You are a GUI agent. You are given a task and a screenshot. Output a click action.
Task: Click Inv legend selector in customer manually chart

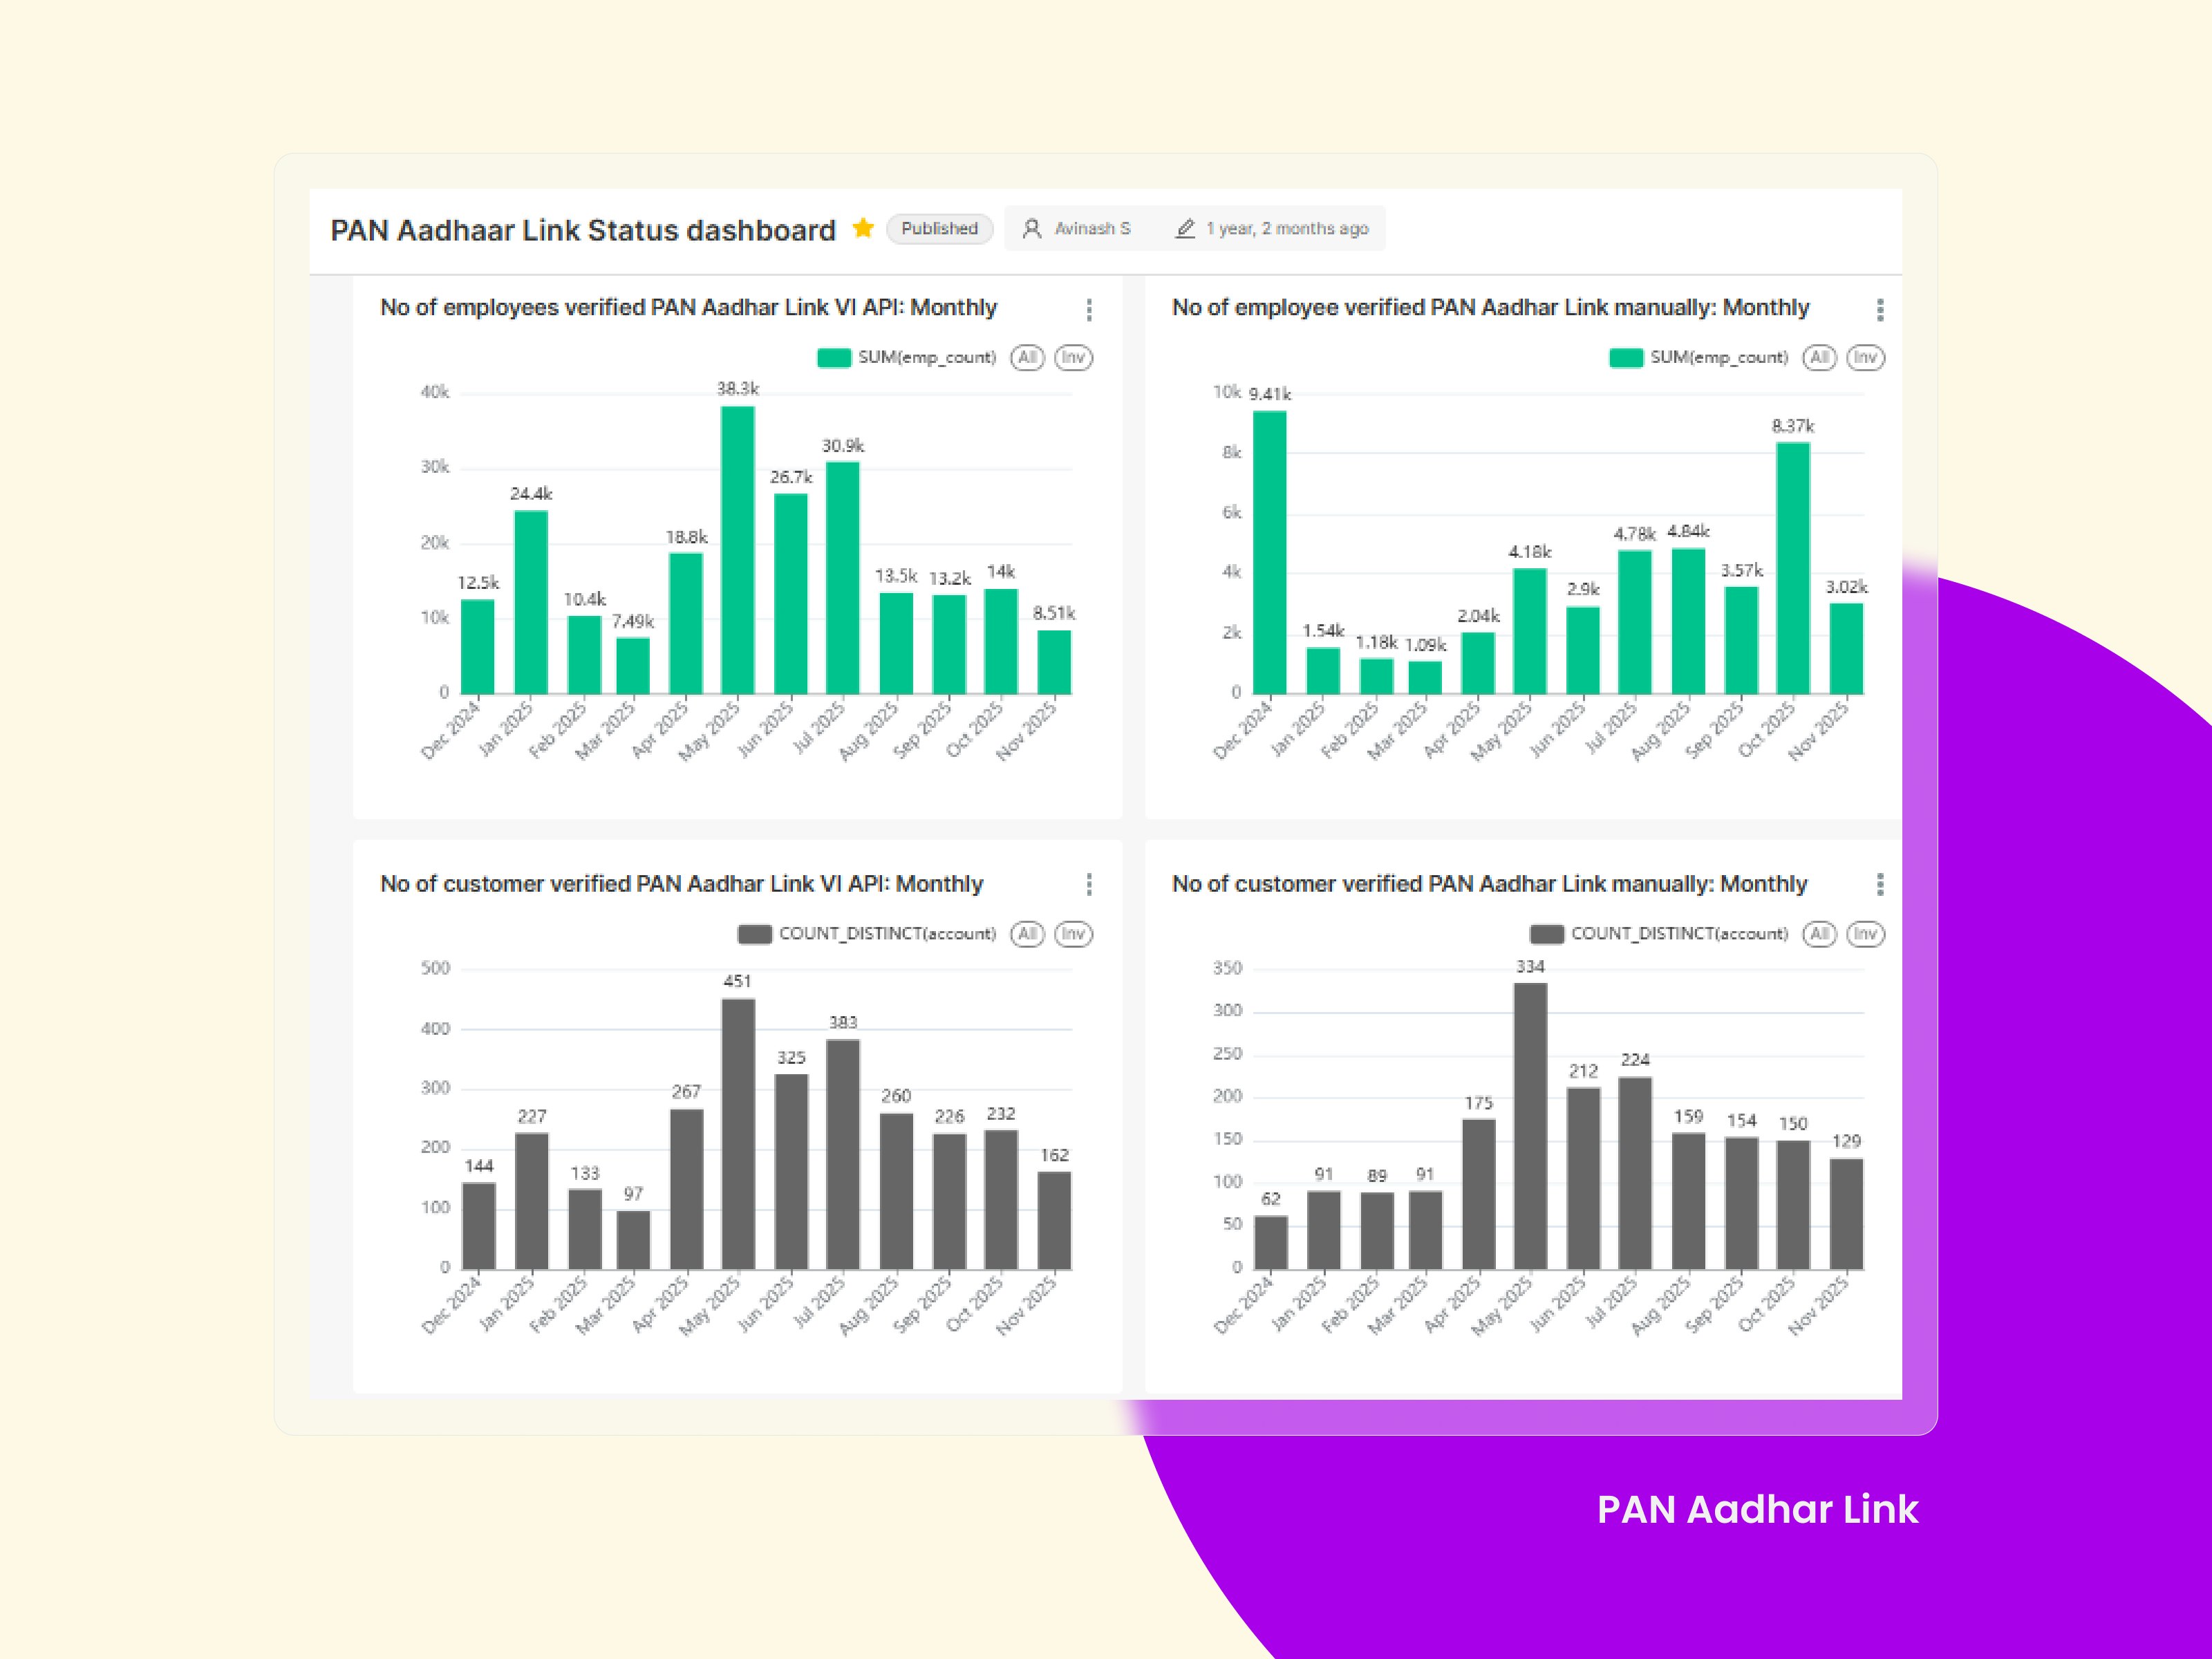[x=1865, y=934]
